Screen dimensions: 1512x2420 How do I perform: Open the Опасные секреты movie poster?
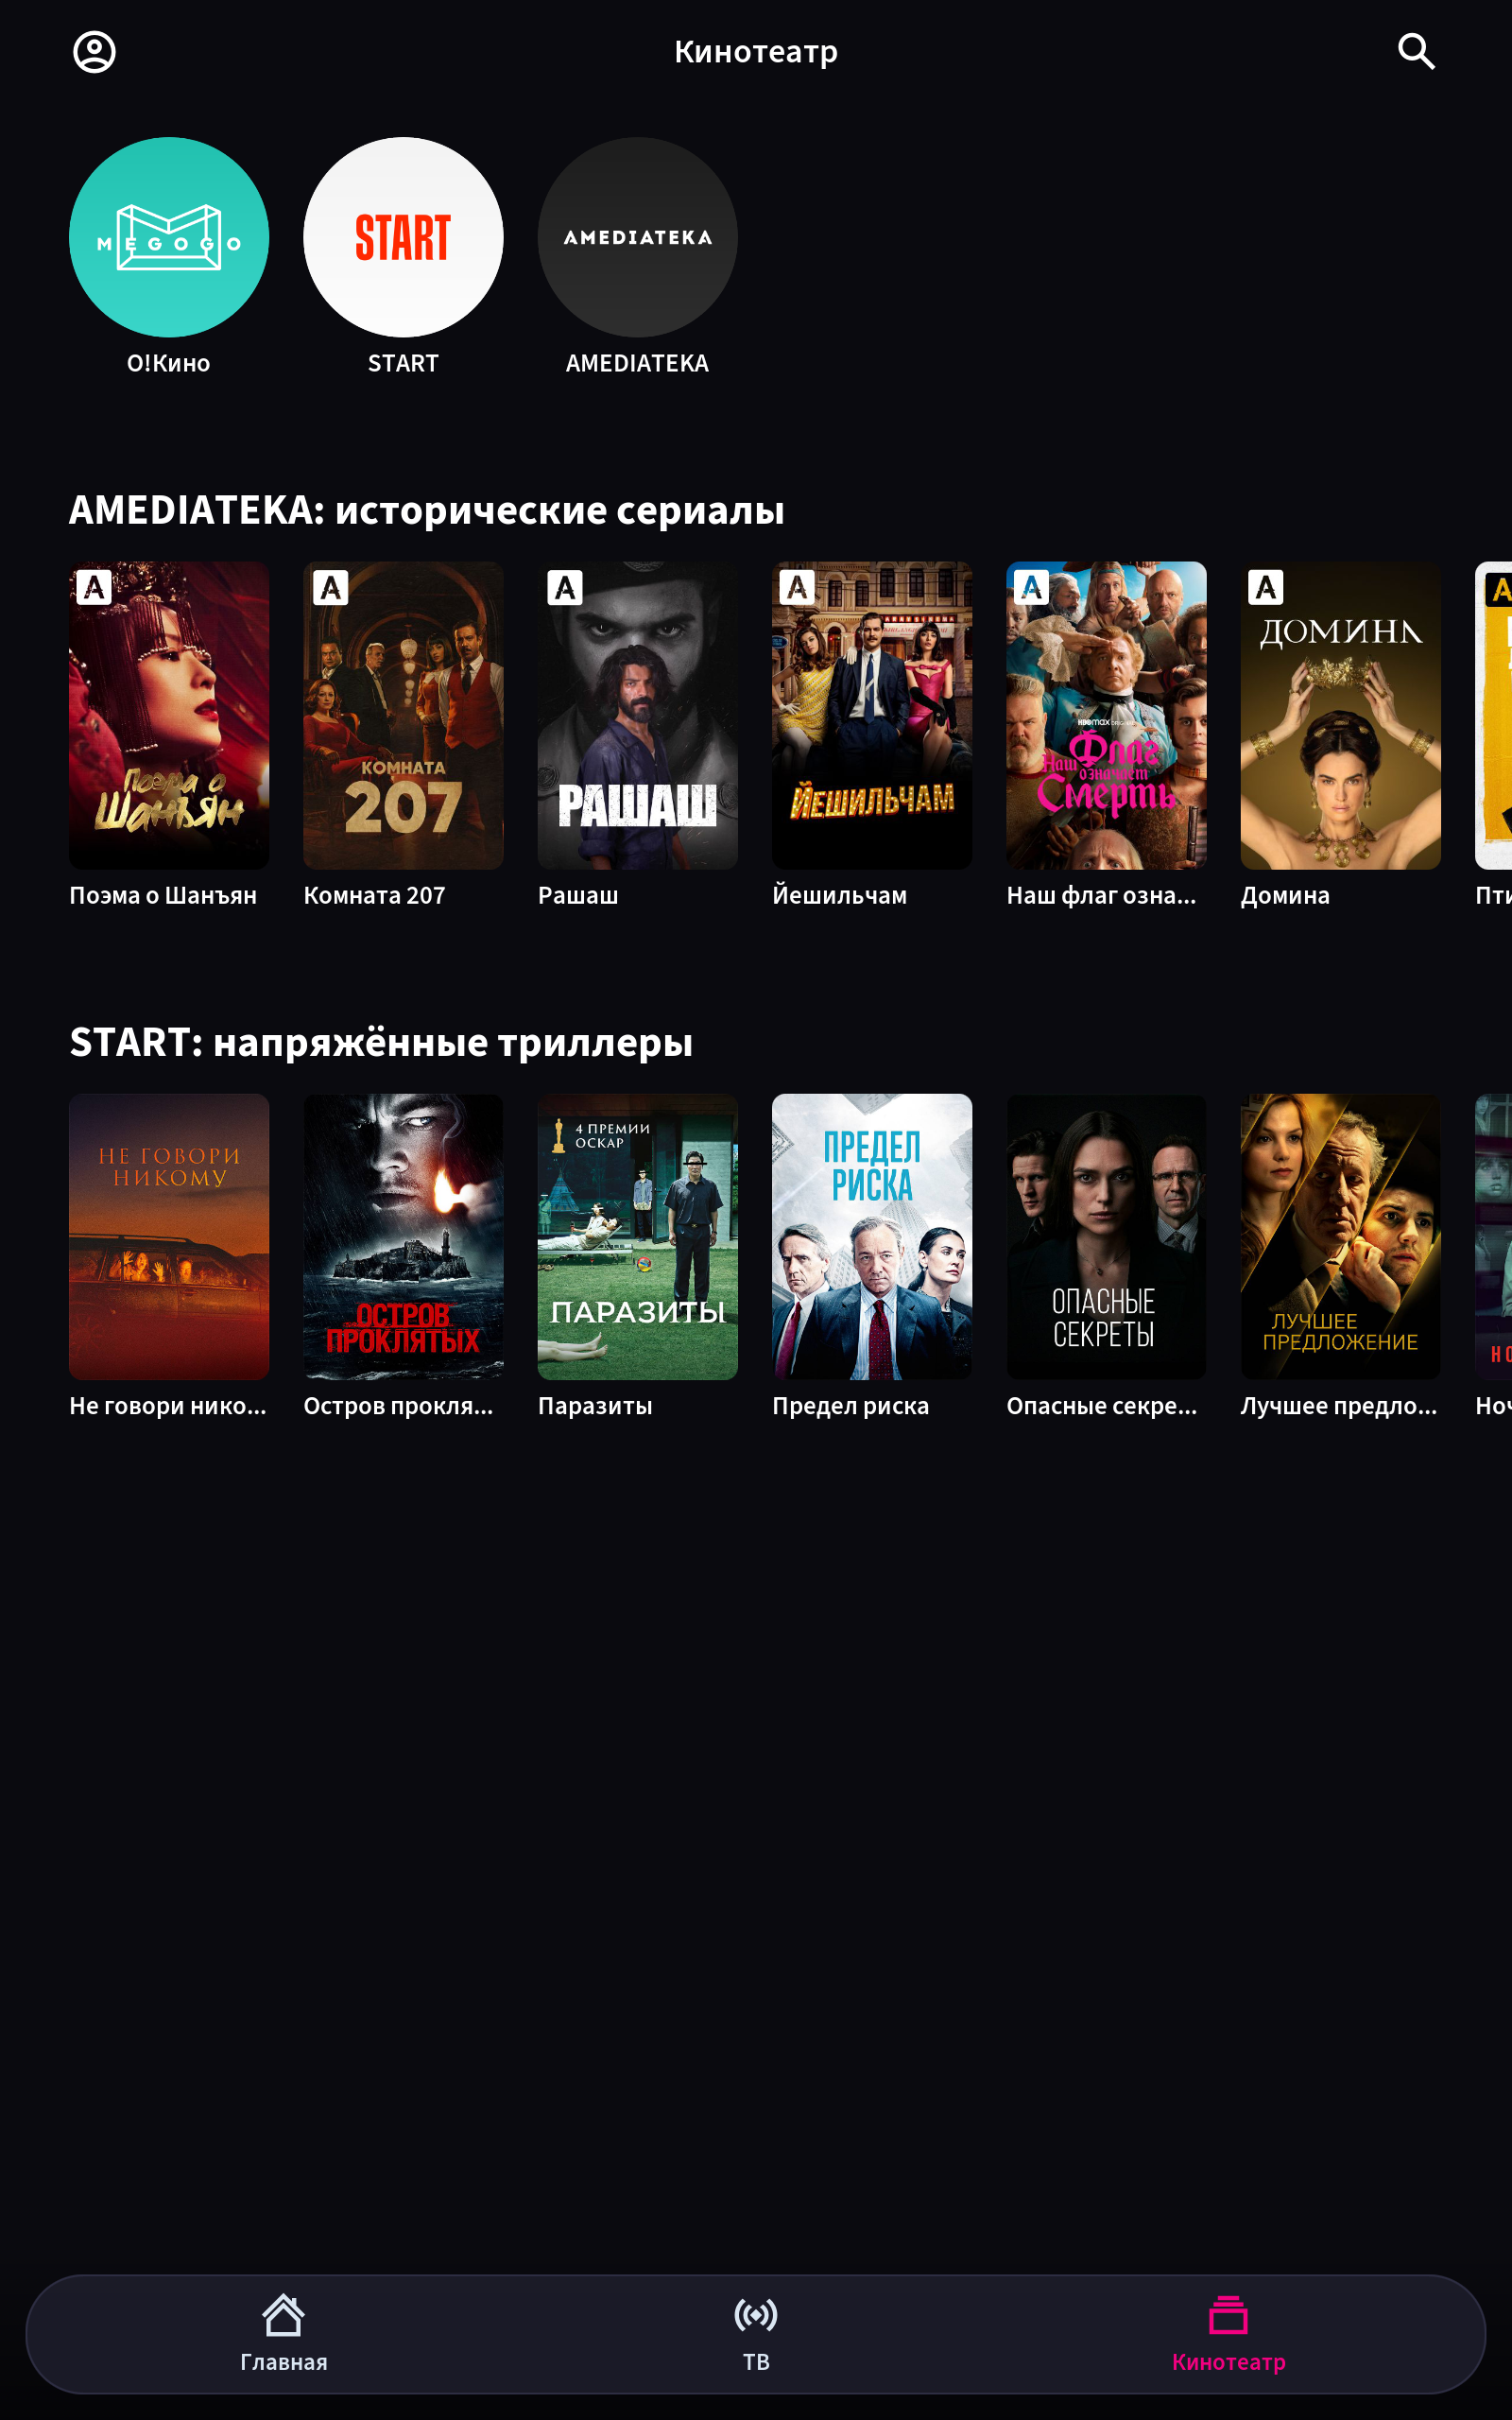pos(1106,1237)
